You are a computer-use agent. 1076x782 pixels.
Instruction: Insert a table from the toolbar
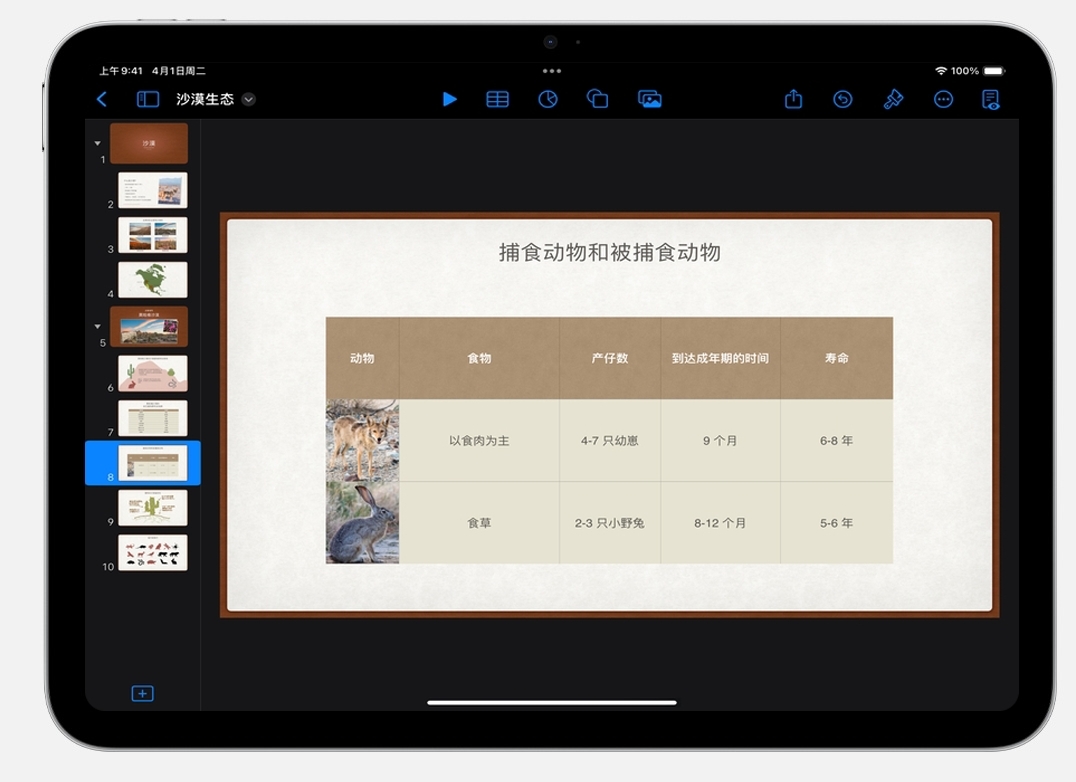point(497,99)
